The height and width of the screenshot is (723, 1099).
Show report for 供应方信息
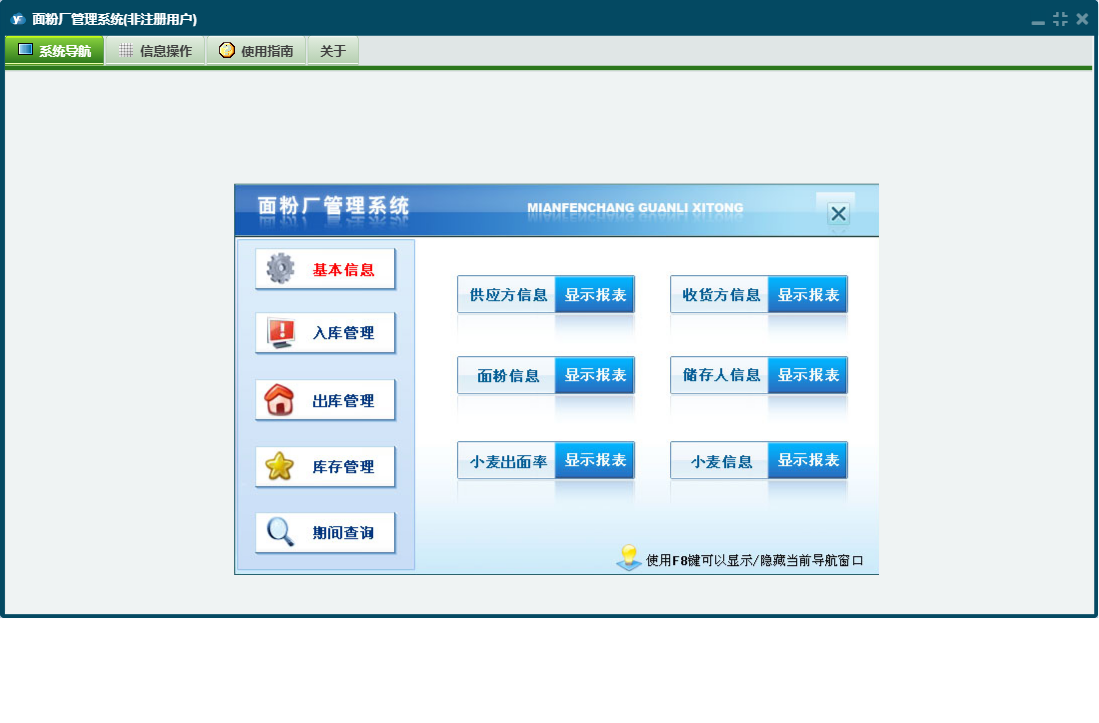click(595, 294)
